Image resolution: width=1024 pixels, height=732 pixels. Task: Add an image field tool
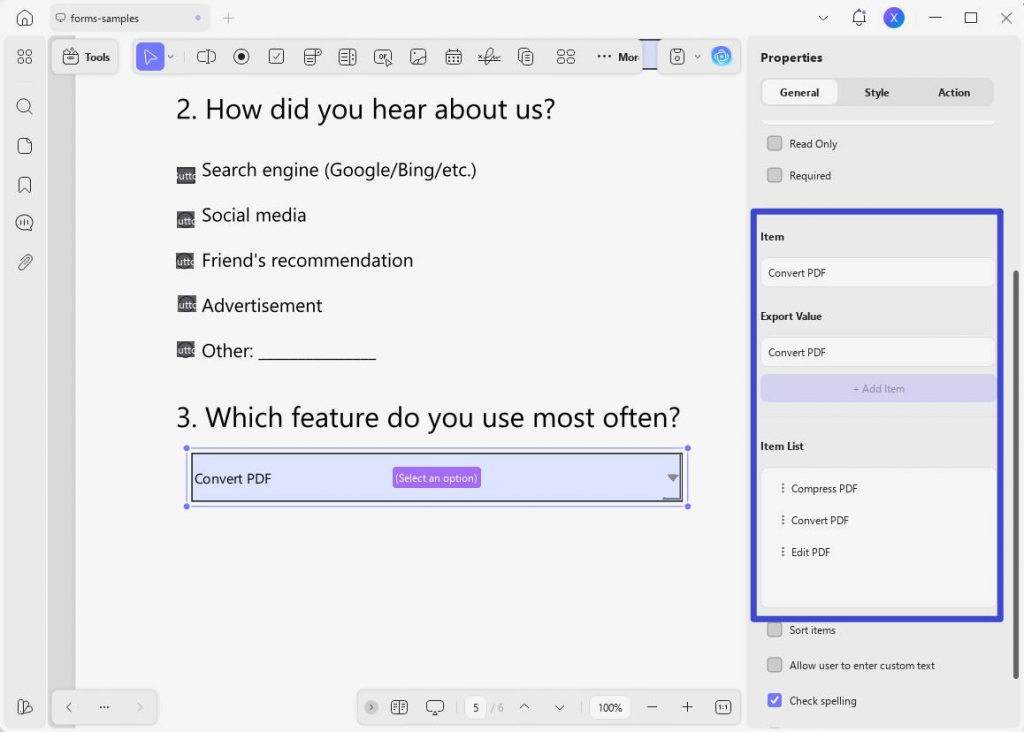pos(418,57)
